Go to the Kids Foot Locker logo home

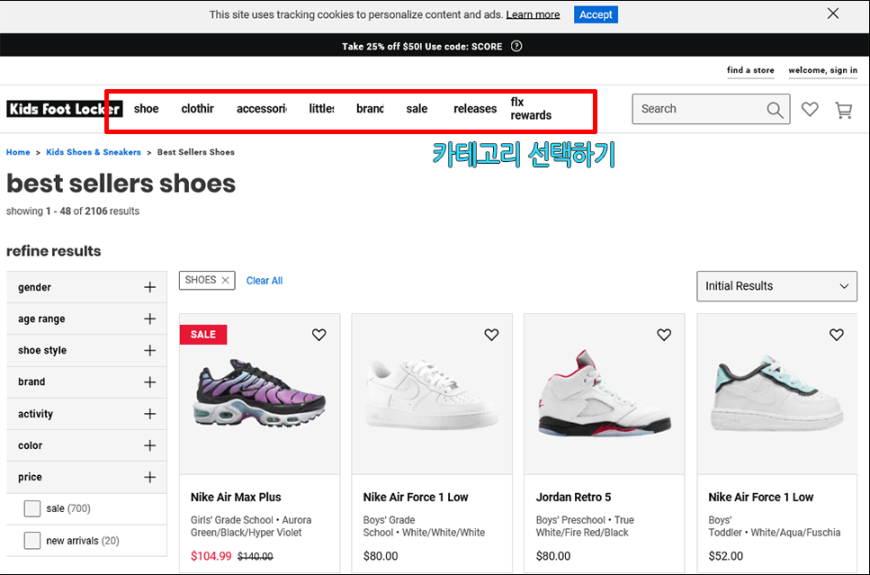(x=64, y=109)
